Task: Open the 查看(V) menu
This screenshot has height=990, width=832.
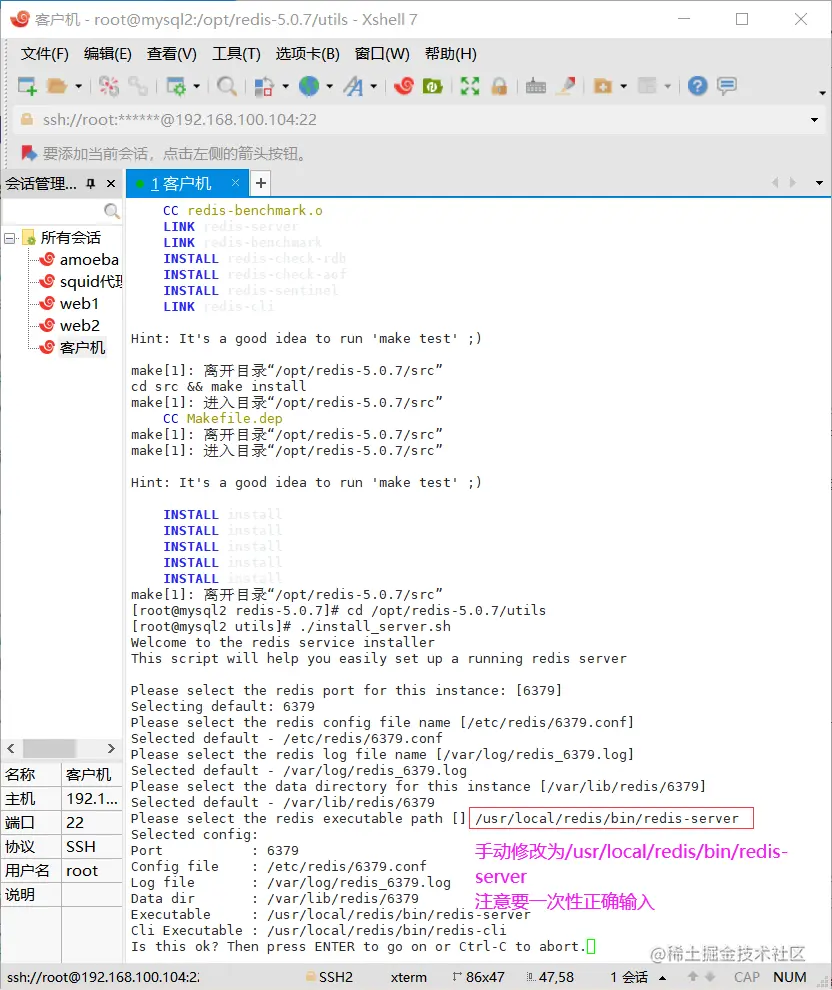Action: tap(172, 54)
